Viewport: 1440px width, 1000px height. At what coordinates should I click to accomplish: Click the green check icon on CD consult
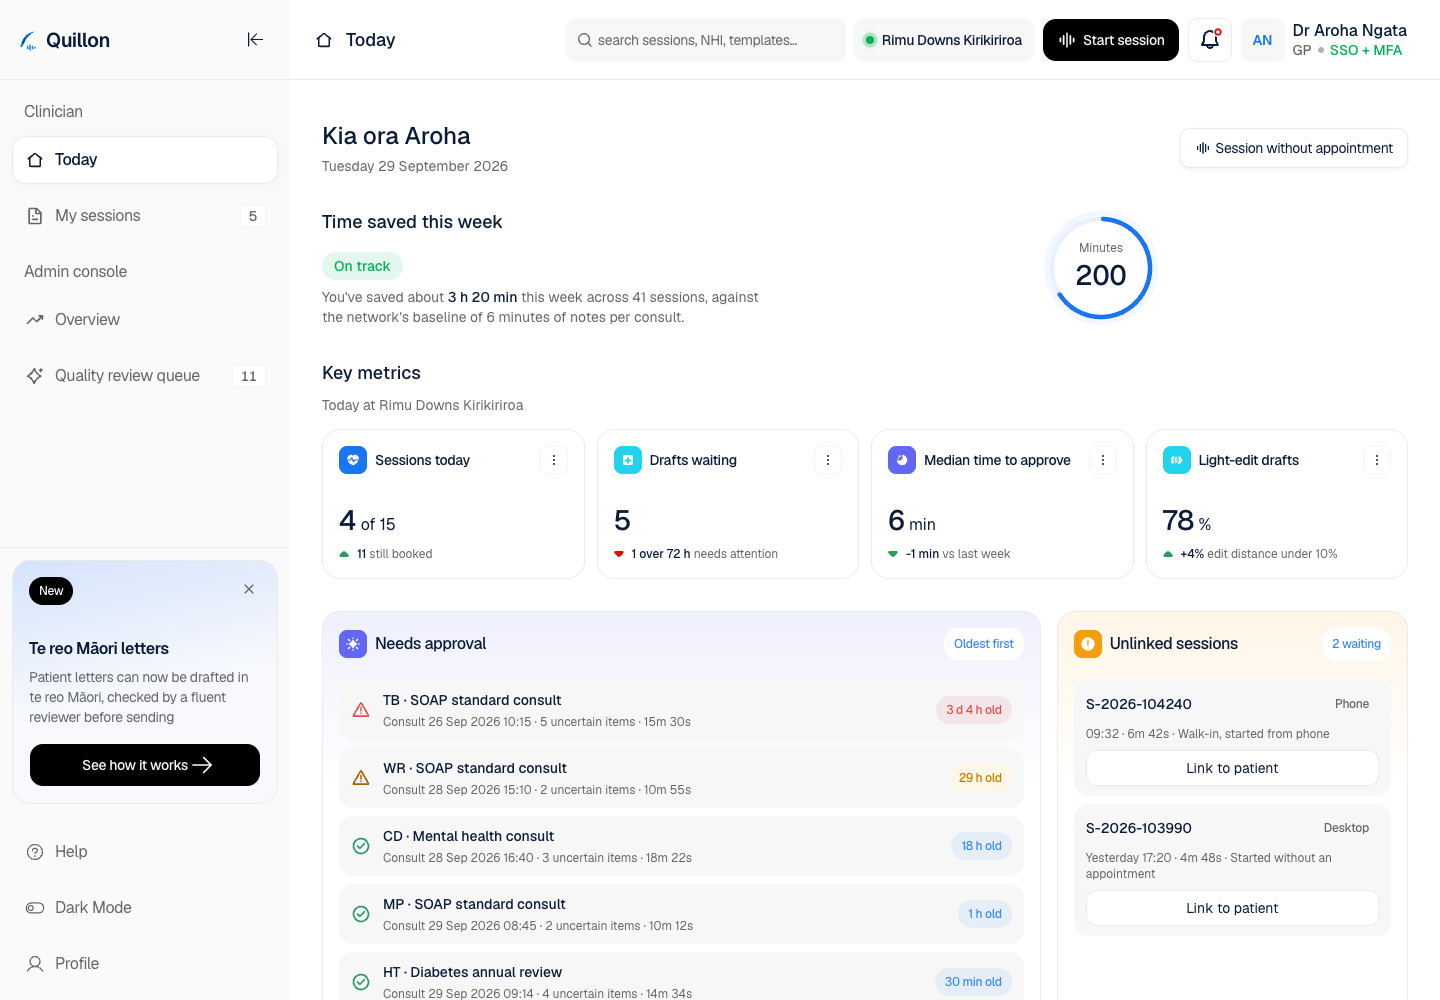(361, 846)
